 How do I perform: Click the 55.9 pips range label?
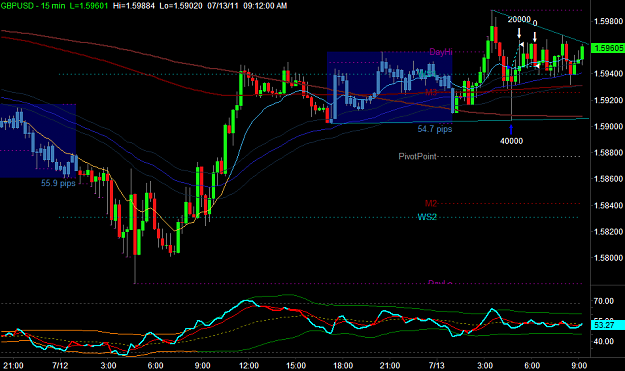58,183
